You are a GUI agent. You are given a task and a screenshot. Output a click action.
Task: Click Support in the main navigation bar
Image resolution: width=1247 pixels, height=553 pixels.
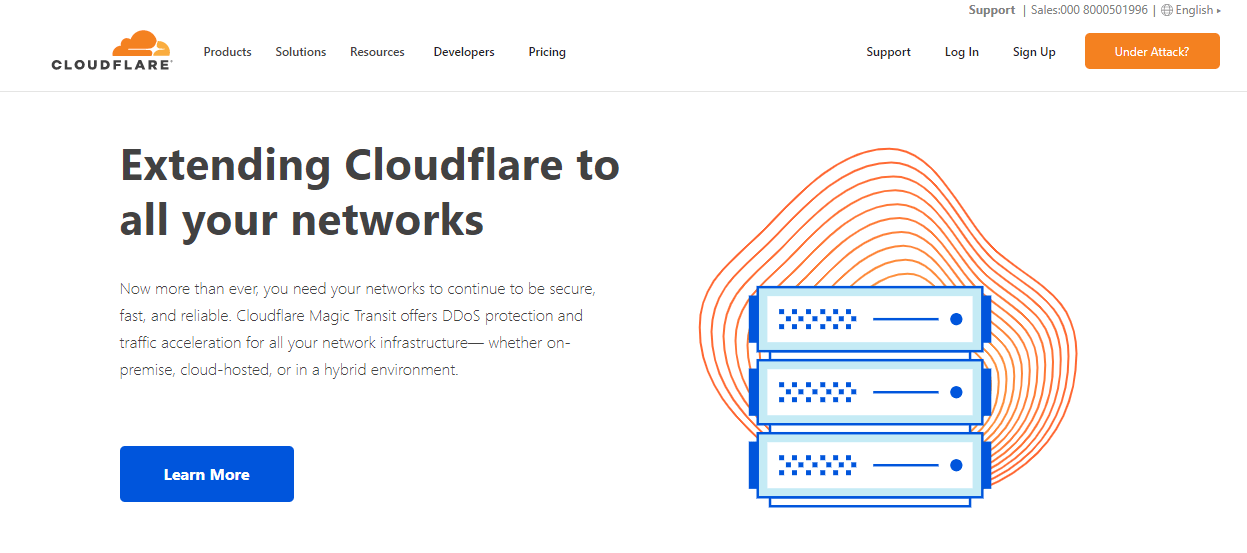point(888,52)
